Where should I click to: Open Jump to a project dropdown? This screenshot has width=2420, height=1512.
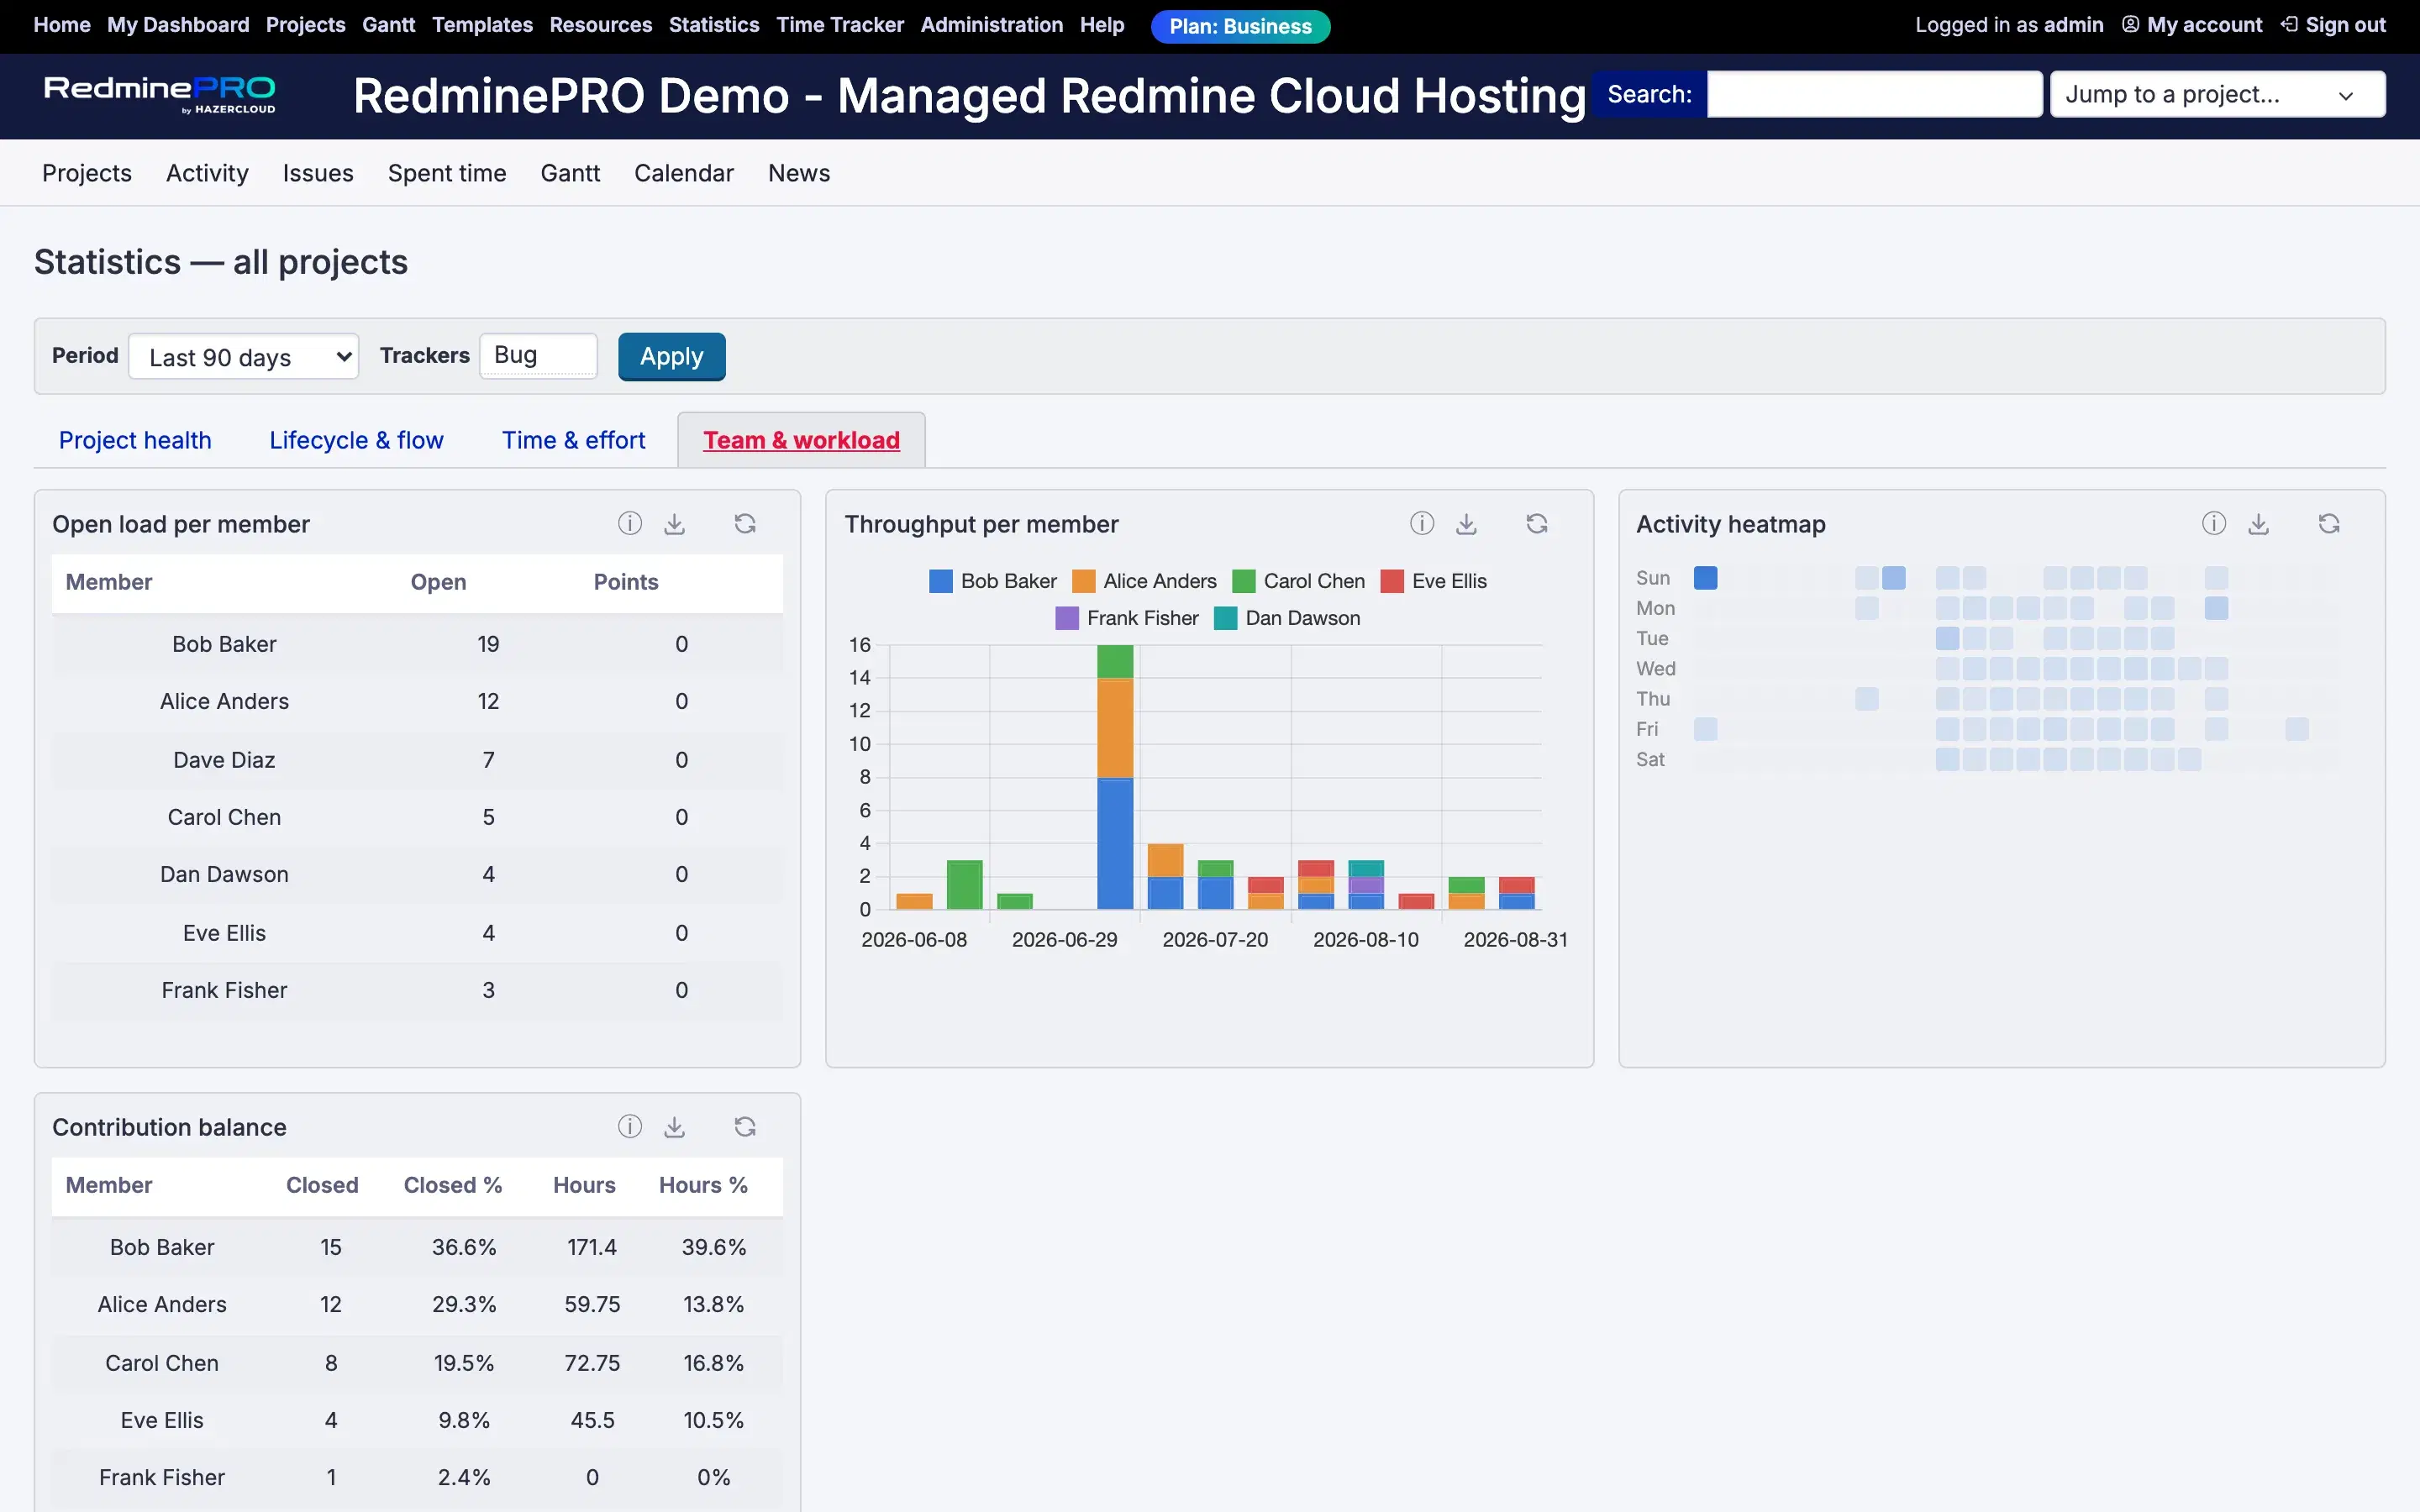coord(2217,94)
